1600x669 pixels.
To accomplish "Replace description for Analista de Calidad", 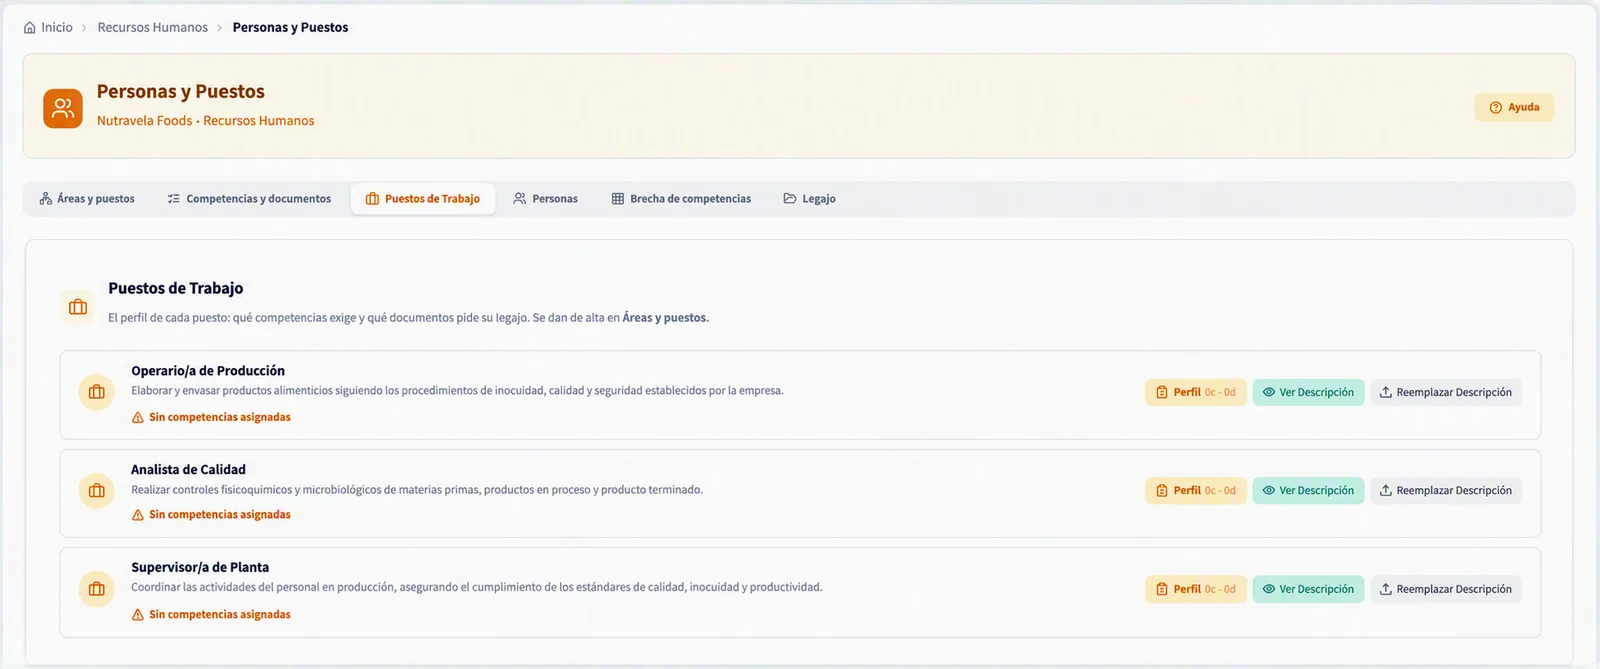I will pos(1446,491).
